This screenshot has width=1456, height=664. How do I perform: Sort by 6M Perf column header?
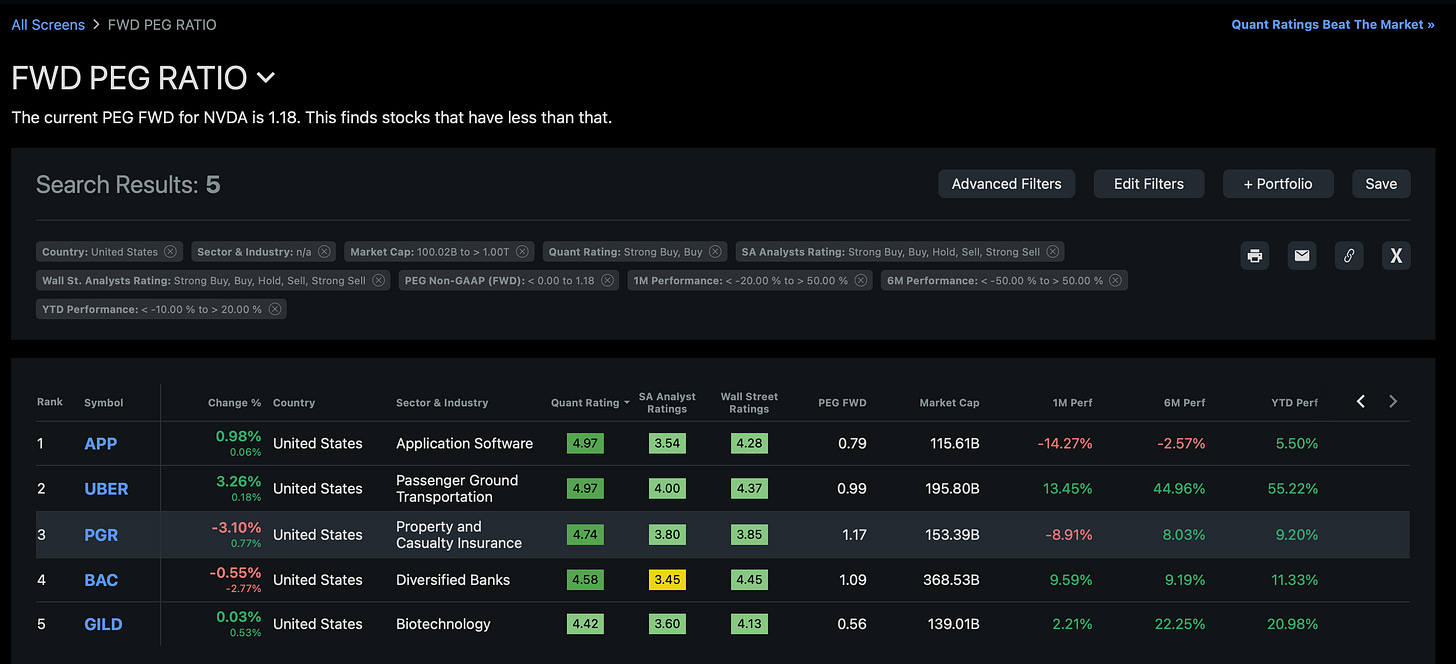pyautogui.click(x=1185, y=403)
